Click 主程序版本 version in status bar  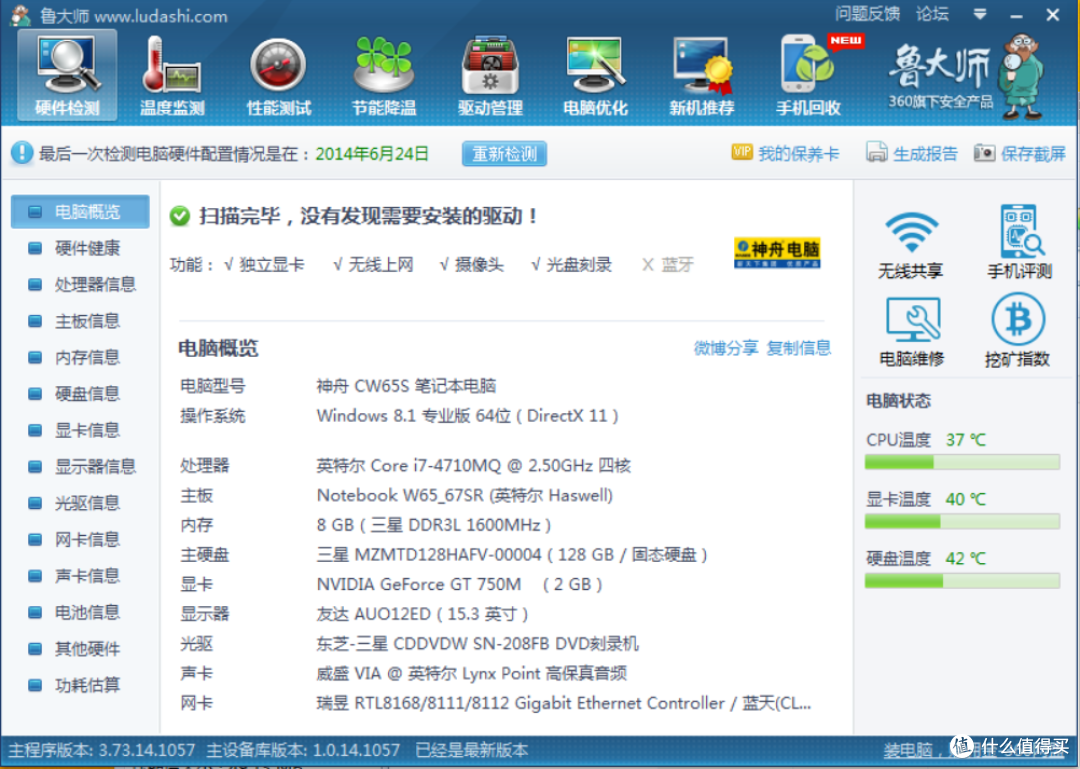pyautogui.click(x=102, y=750)
